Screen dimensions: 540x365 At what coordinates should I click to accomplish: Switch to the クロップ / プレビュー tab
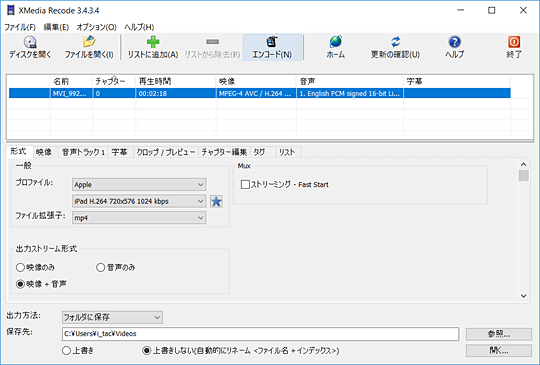pyautogui.click(x=166, y=152)
